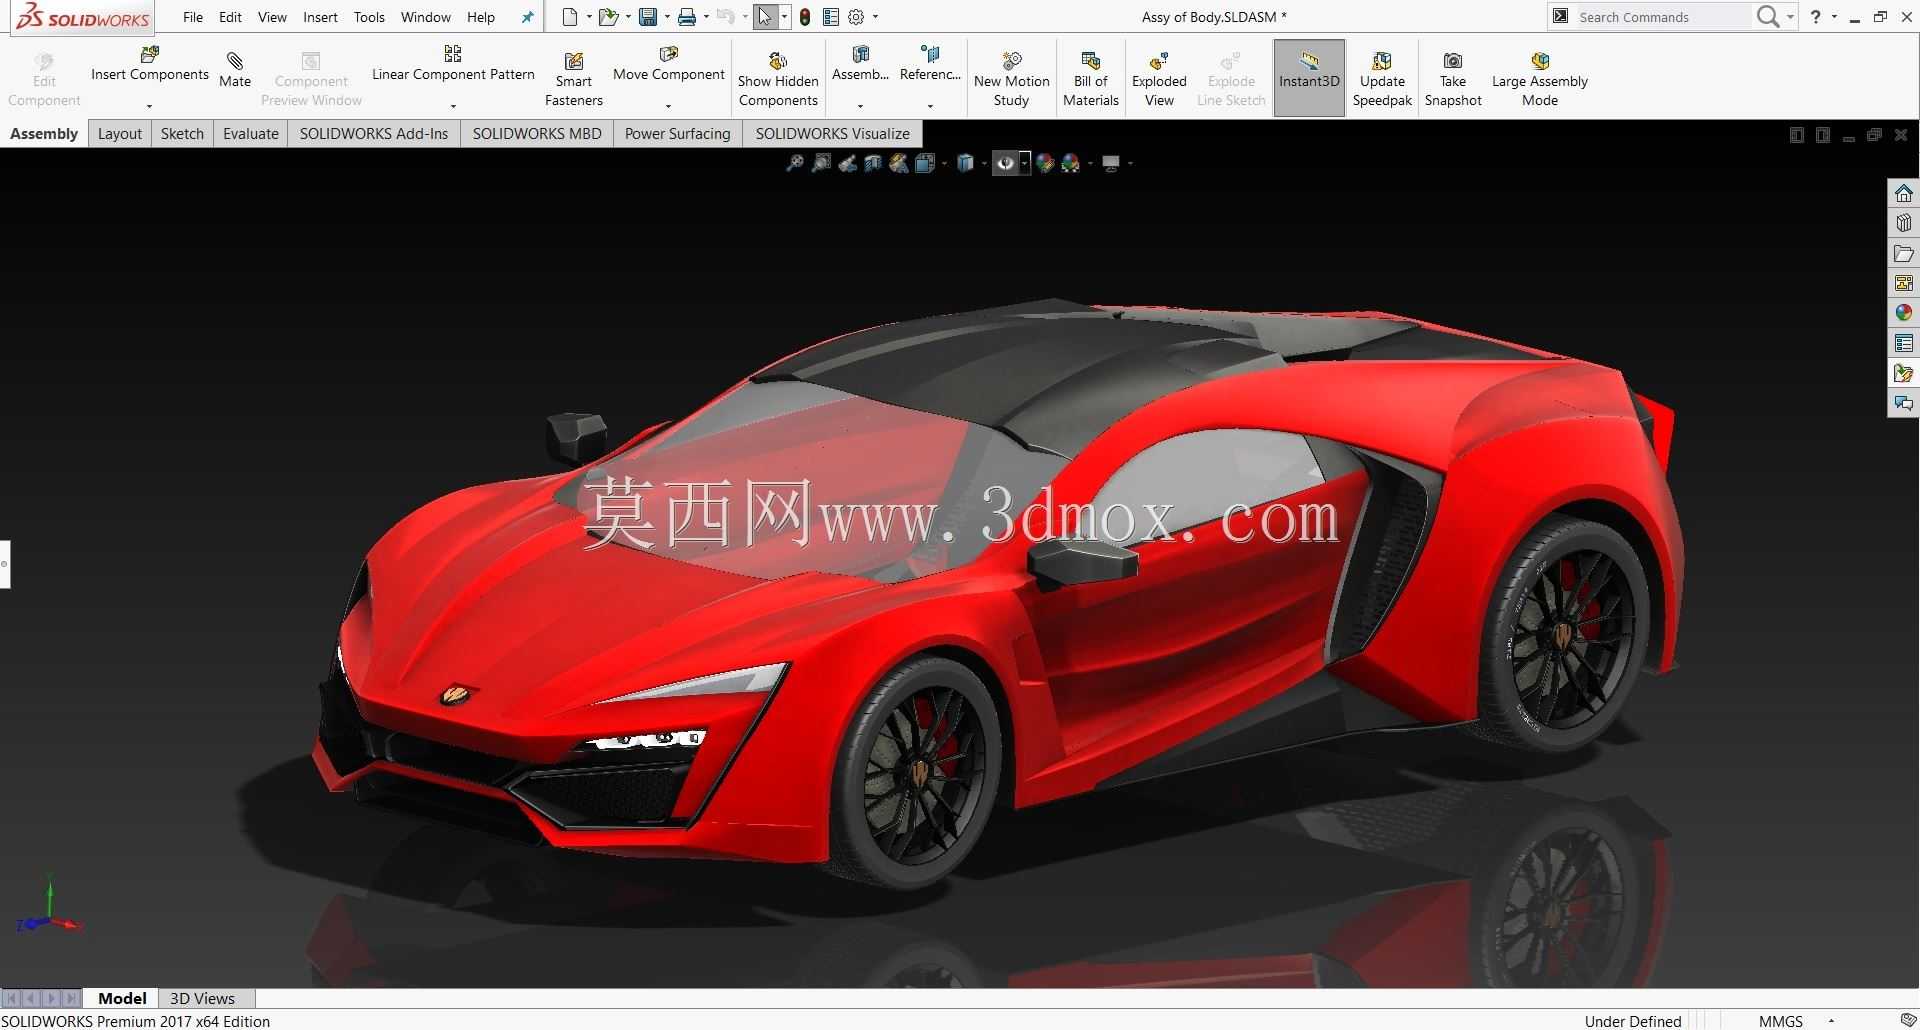Open Appearances, Scenes and Decals pane icon

(1904, 313)
